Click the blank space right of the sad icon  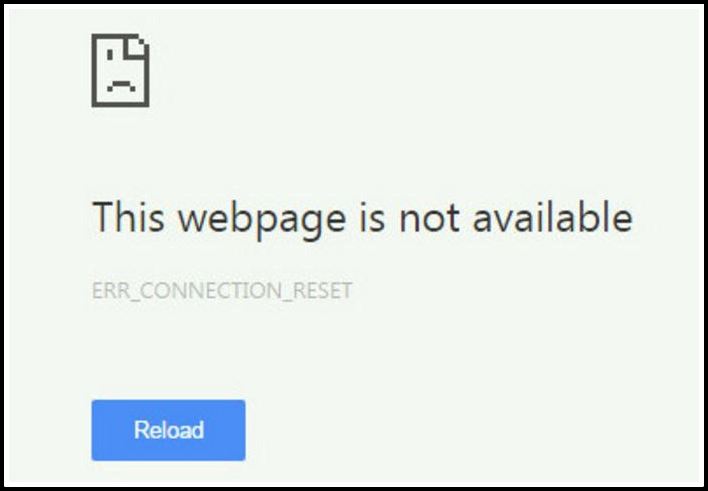(x=406, y=70)
